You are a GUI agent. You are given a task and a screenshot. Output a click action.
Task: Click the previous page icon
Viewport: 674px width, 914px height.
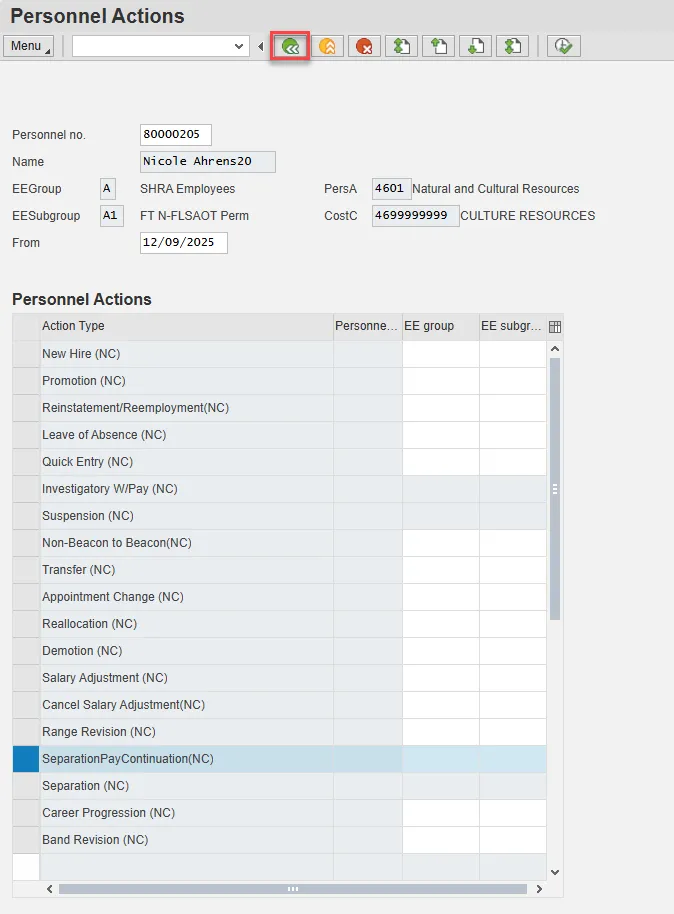click(439, 46)
